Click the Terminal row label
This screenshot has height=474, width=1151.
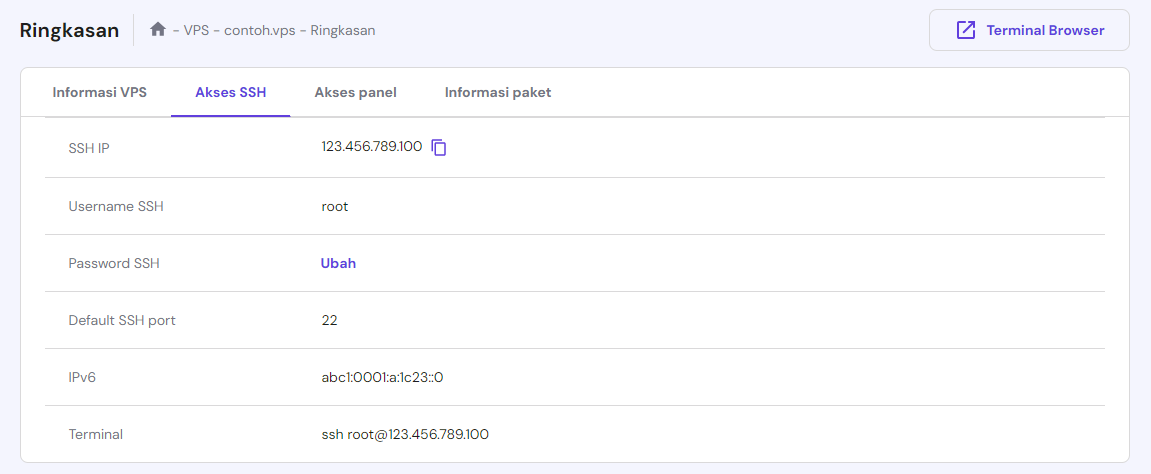click(96, 435)
